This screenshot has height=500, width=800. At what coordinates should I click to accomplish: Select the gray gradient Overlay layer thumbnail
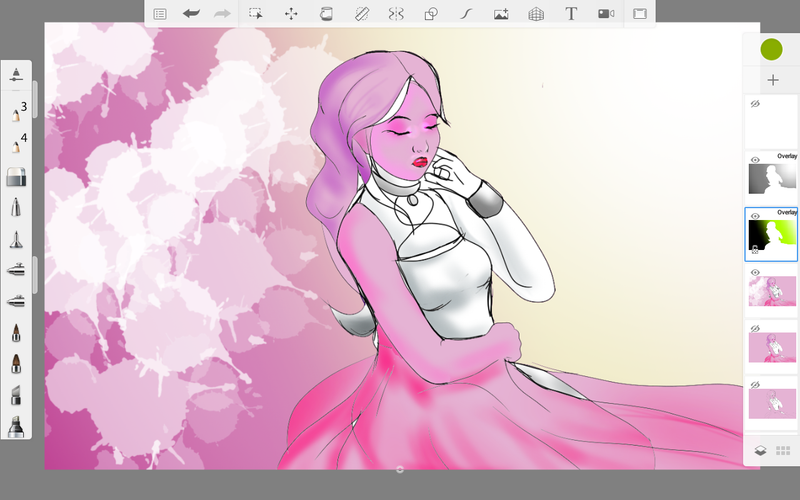[x=772, y=179]
